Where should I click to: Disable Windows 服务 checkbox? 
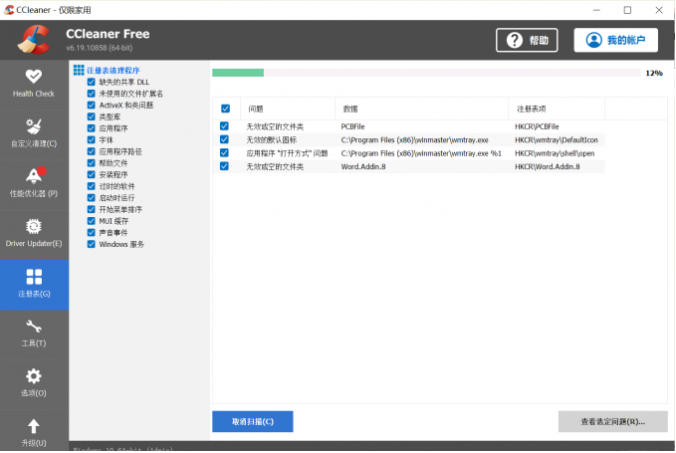[x=91, y=244]
